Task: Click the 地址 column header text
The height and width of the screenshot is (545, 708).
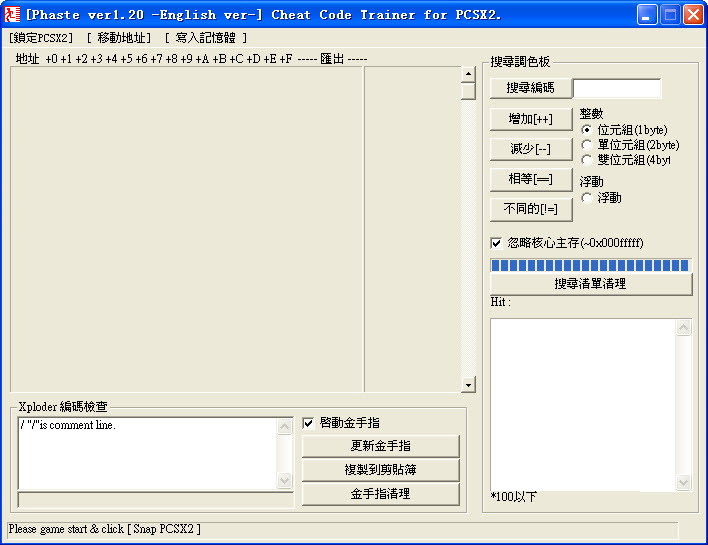Action: pos(28,59)
